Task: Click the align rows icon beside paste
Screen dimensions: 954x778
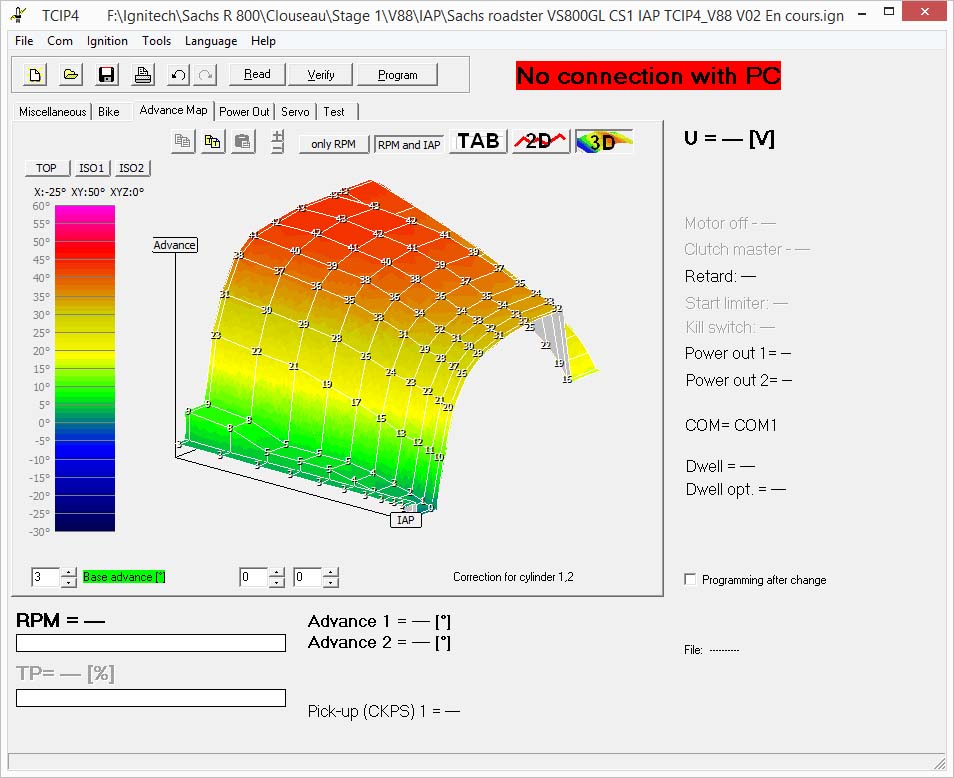Action: (x=277, y=142)
